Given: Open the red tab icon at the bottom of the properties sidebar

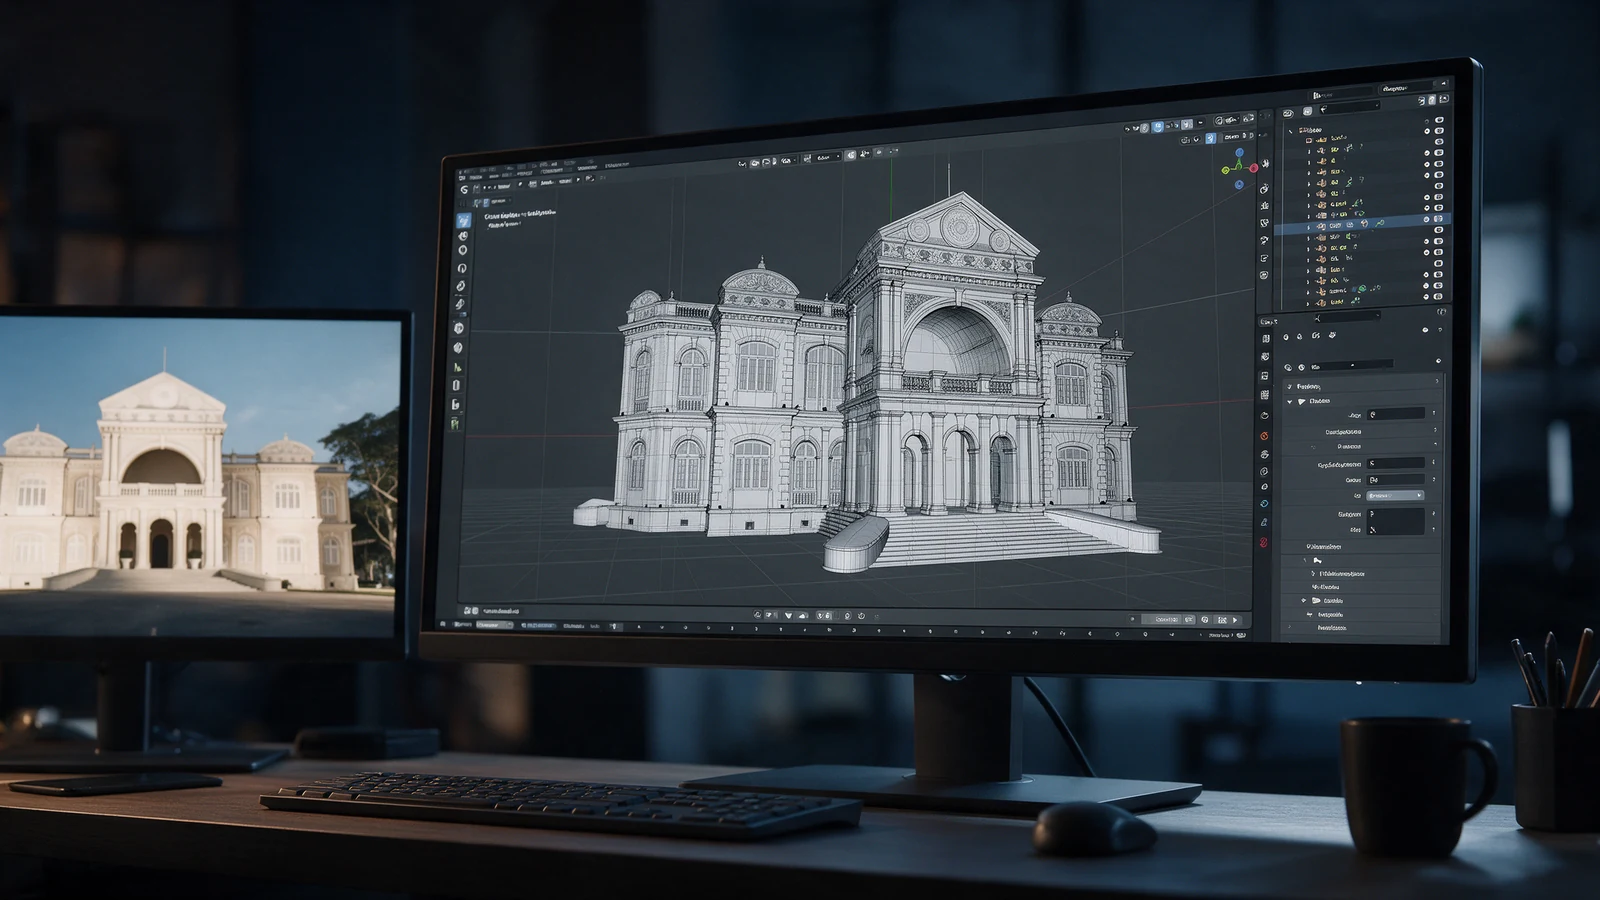Looking at the screenshot, I should [1264, 542].
